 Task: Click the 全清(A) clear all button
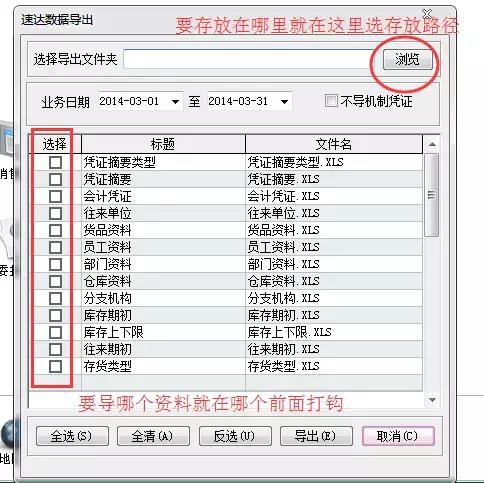pyautogui.click(x=153, y=436)
